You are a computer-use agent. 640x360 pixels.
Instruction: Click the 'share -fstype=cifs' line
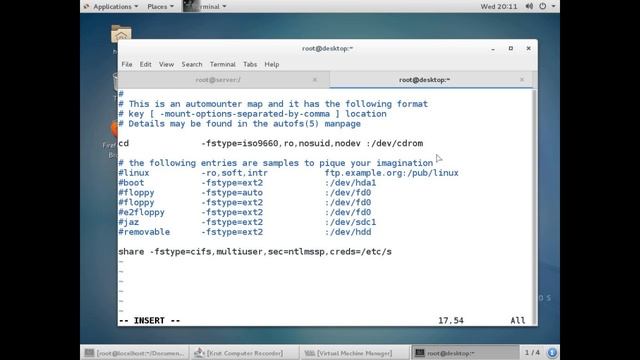(x=255, y=252)
